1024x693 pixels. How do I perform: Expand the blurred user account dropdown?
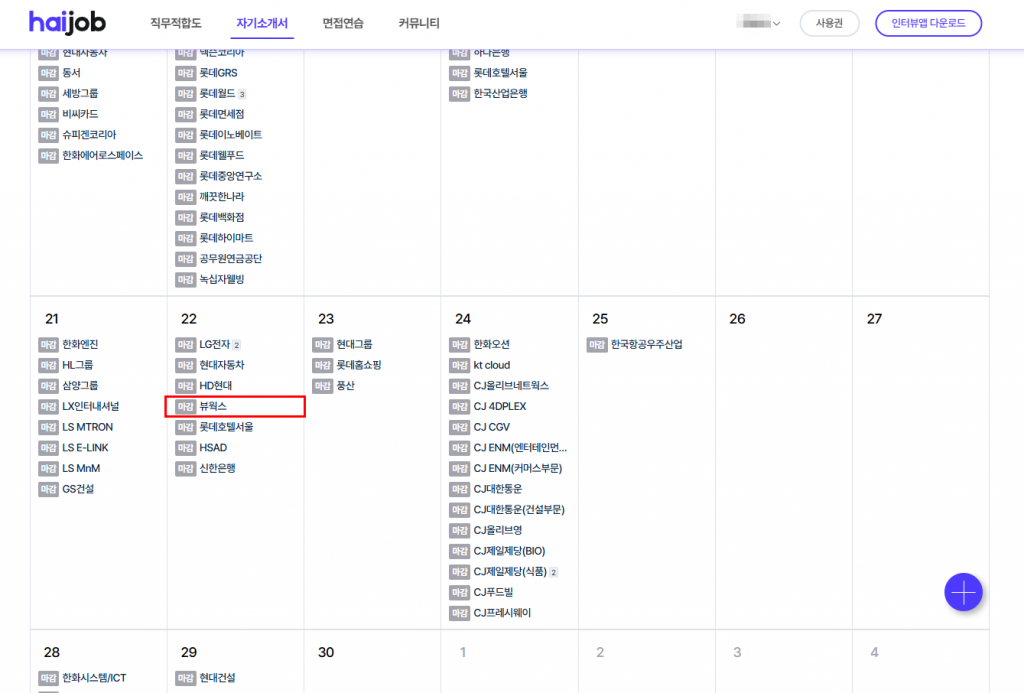tap(758, 23)
